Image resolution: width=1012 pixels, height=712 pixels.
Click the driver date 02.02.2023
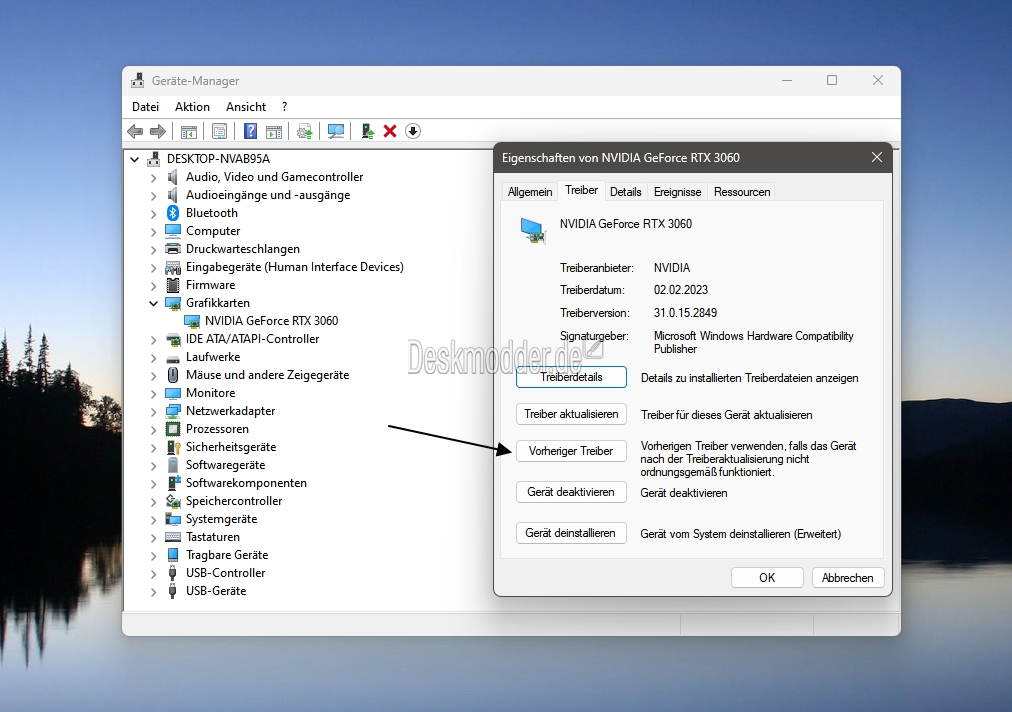(681, 290)
